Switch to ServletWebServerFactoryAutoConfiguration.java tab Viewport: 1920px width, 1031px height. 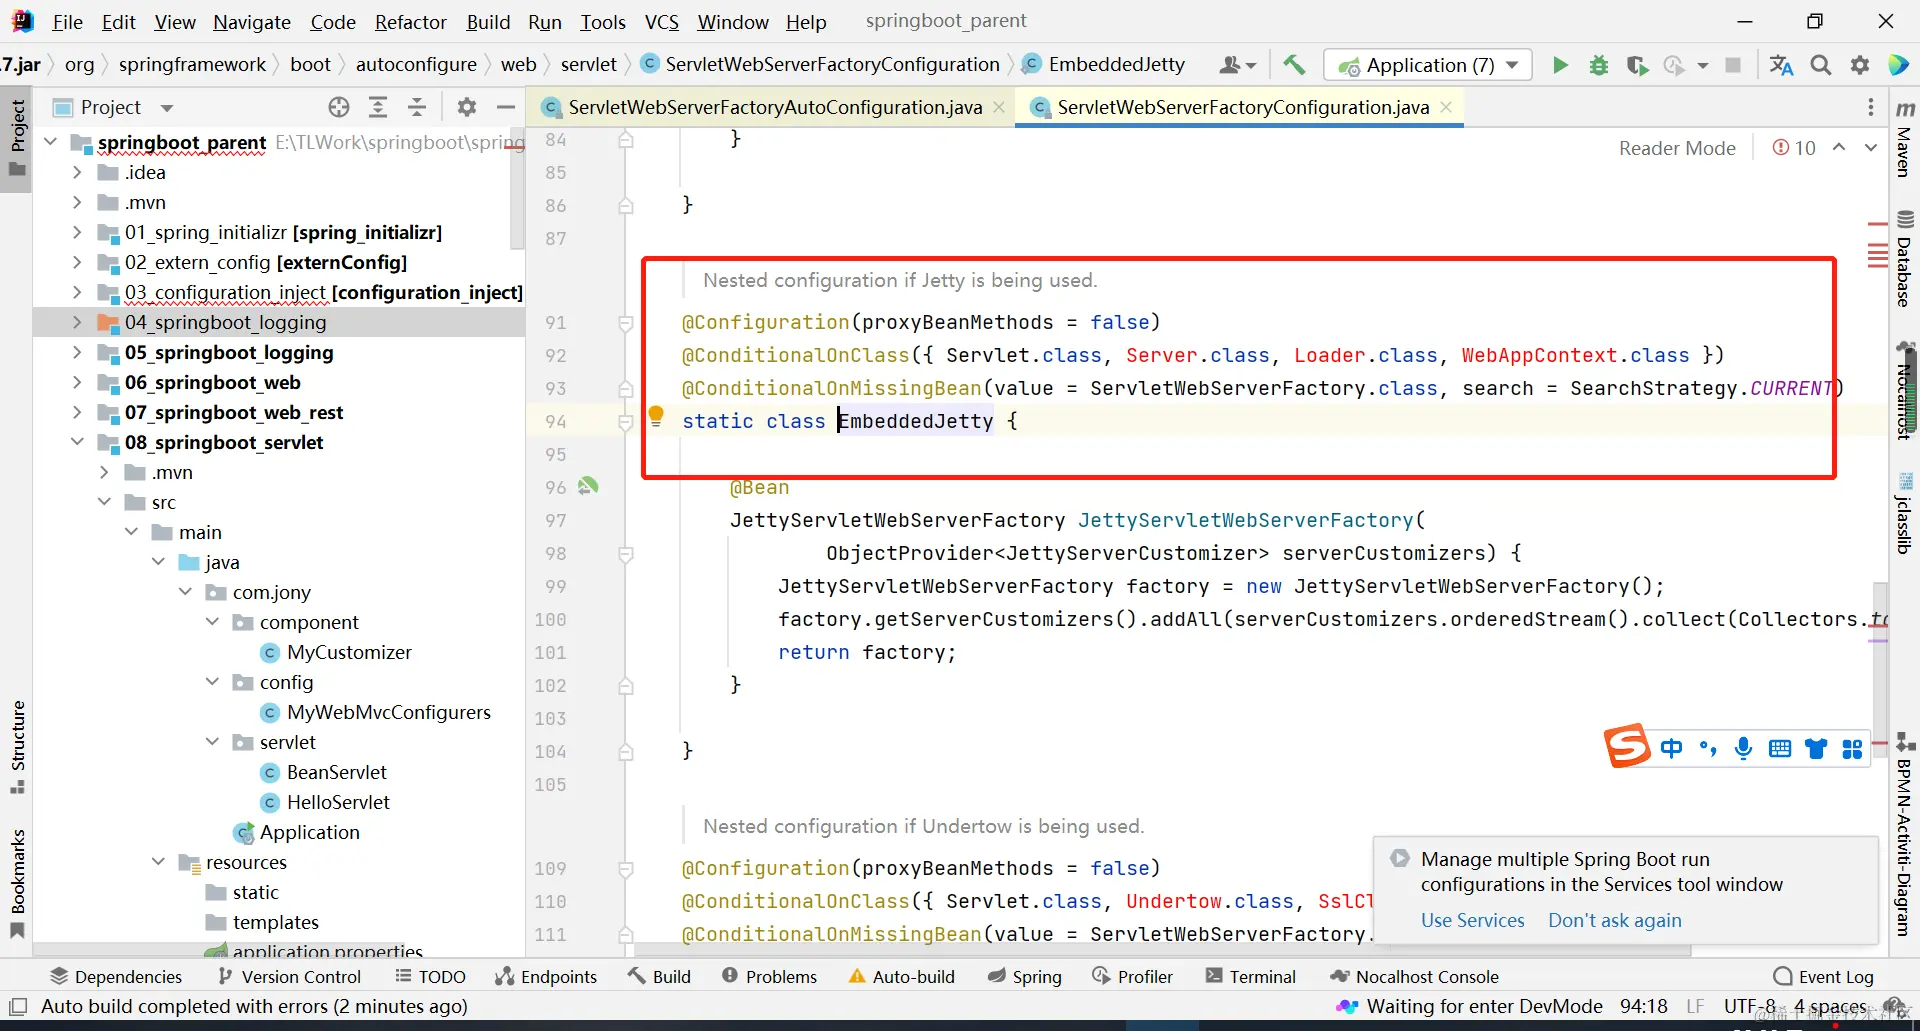pos(774,107)
